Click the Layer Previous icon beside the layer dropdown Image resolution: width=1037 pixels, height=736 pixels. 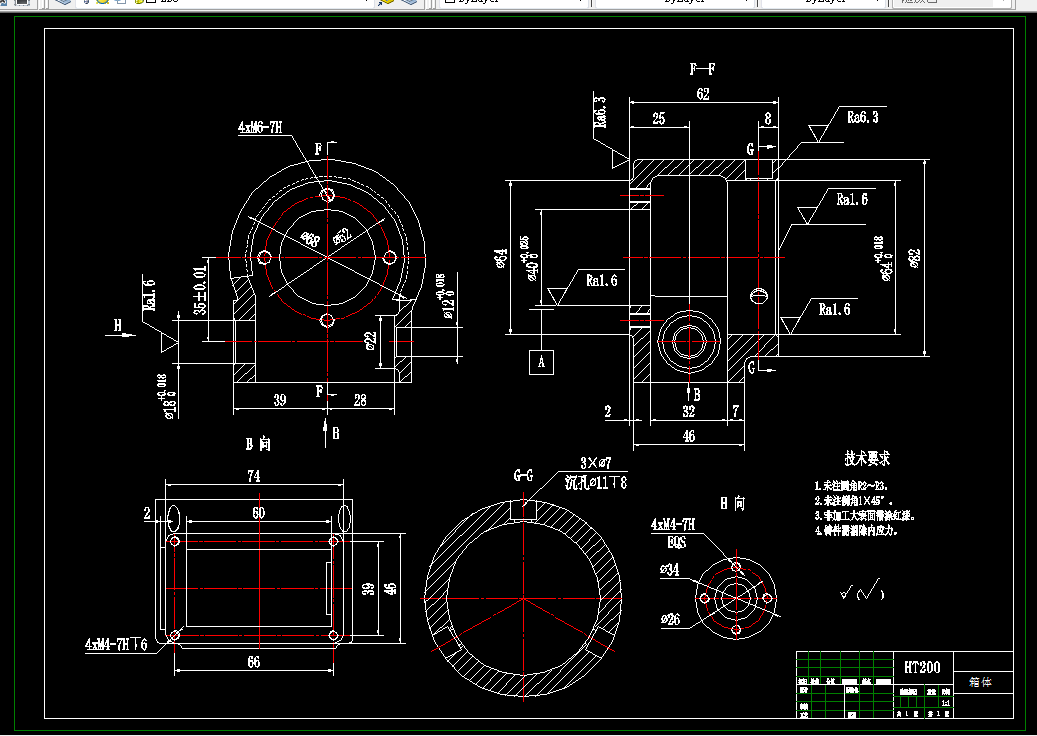[x=410, y=3]
